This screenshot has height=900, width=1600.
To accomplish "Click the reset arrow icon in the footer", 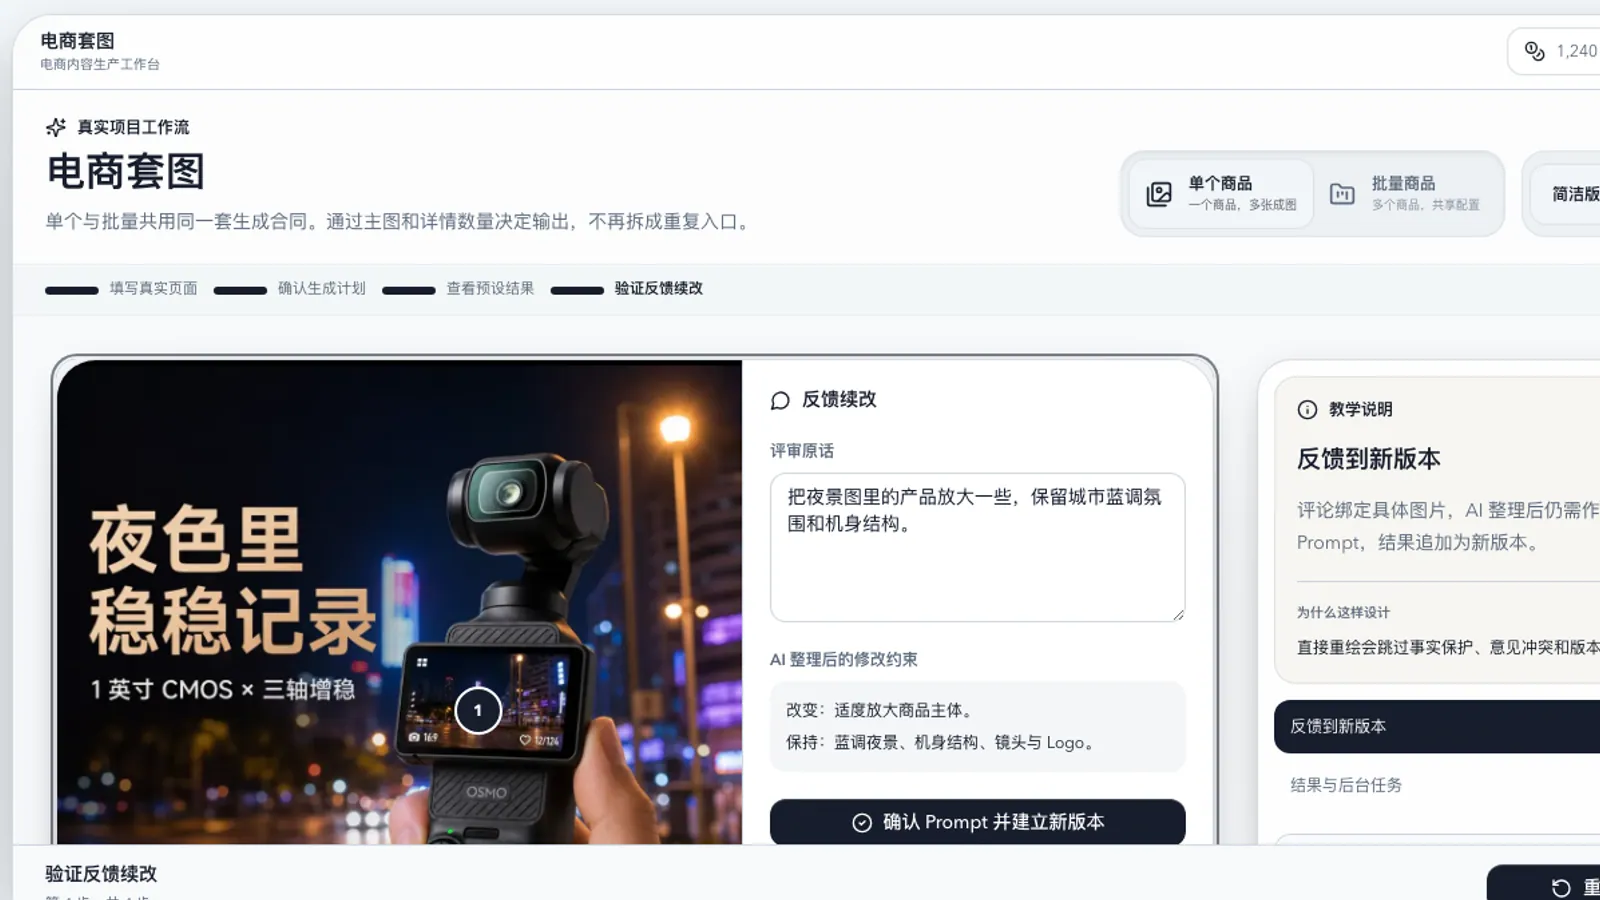I will [1561, 888].
